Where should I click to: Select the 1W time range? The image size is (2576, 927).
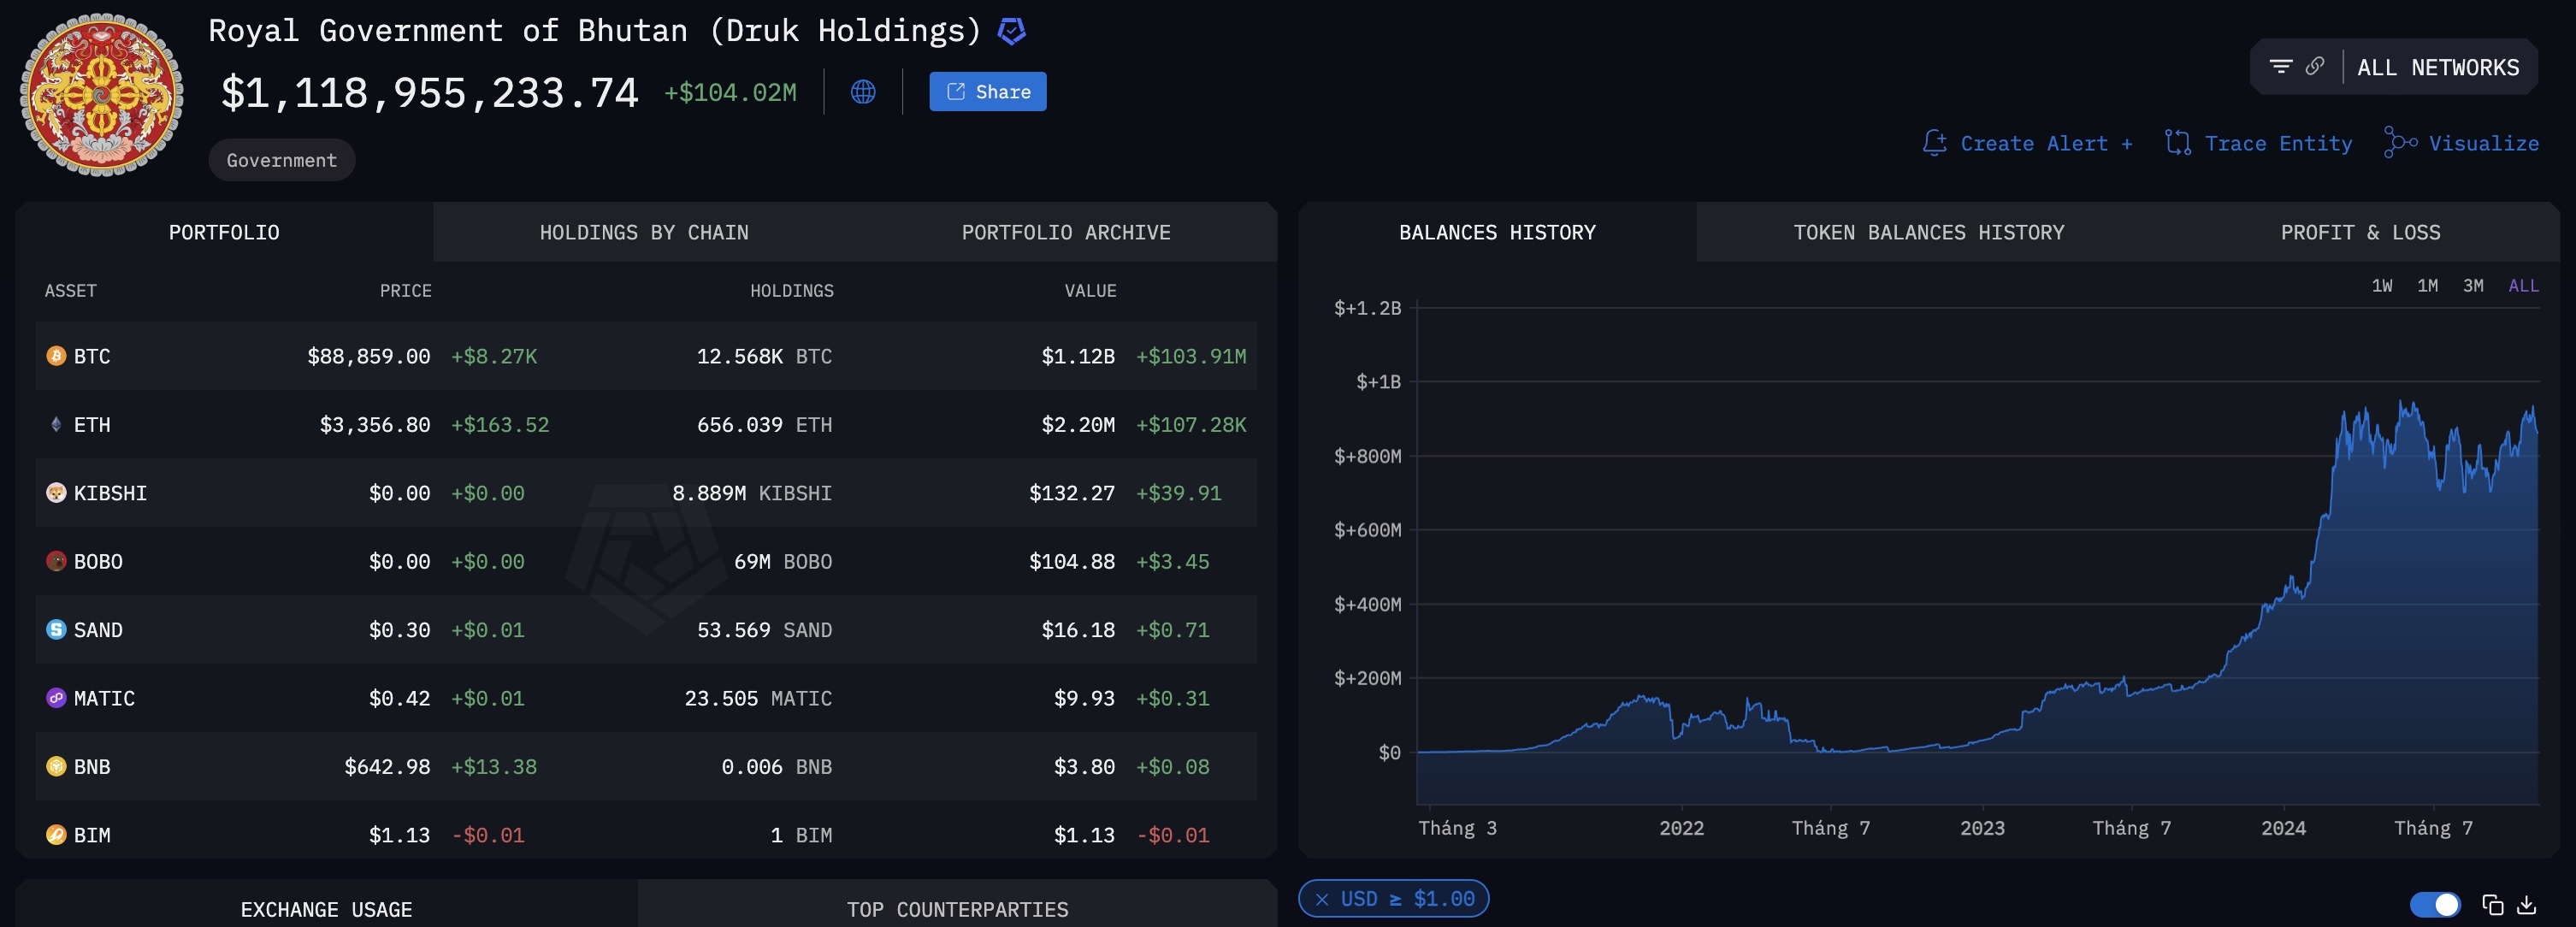[x=2382, y=286]
